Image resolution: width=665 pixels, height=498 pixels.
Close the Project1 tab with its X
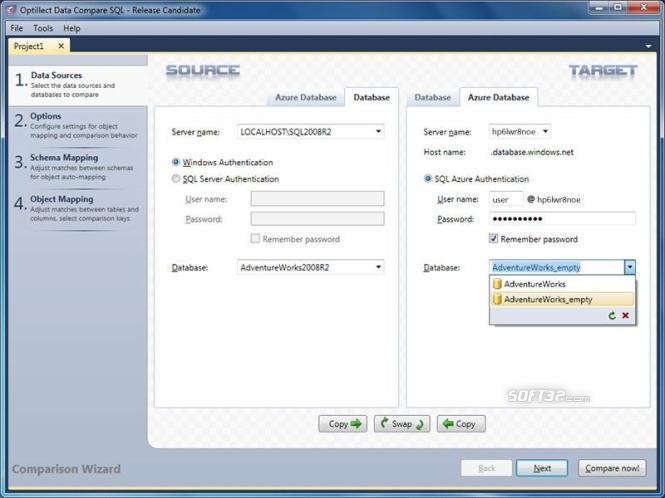61,46
